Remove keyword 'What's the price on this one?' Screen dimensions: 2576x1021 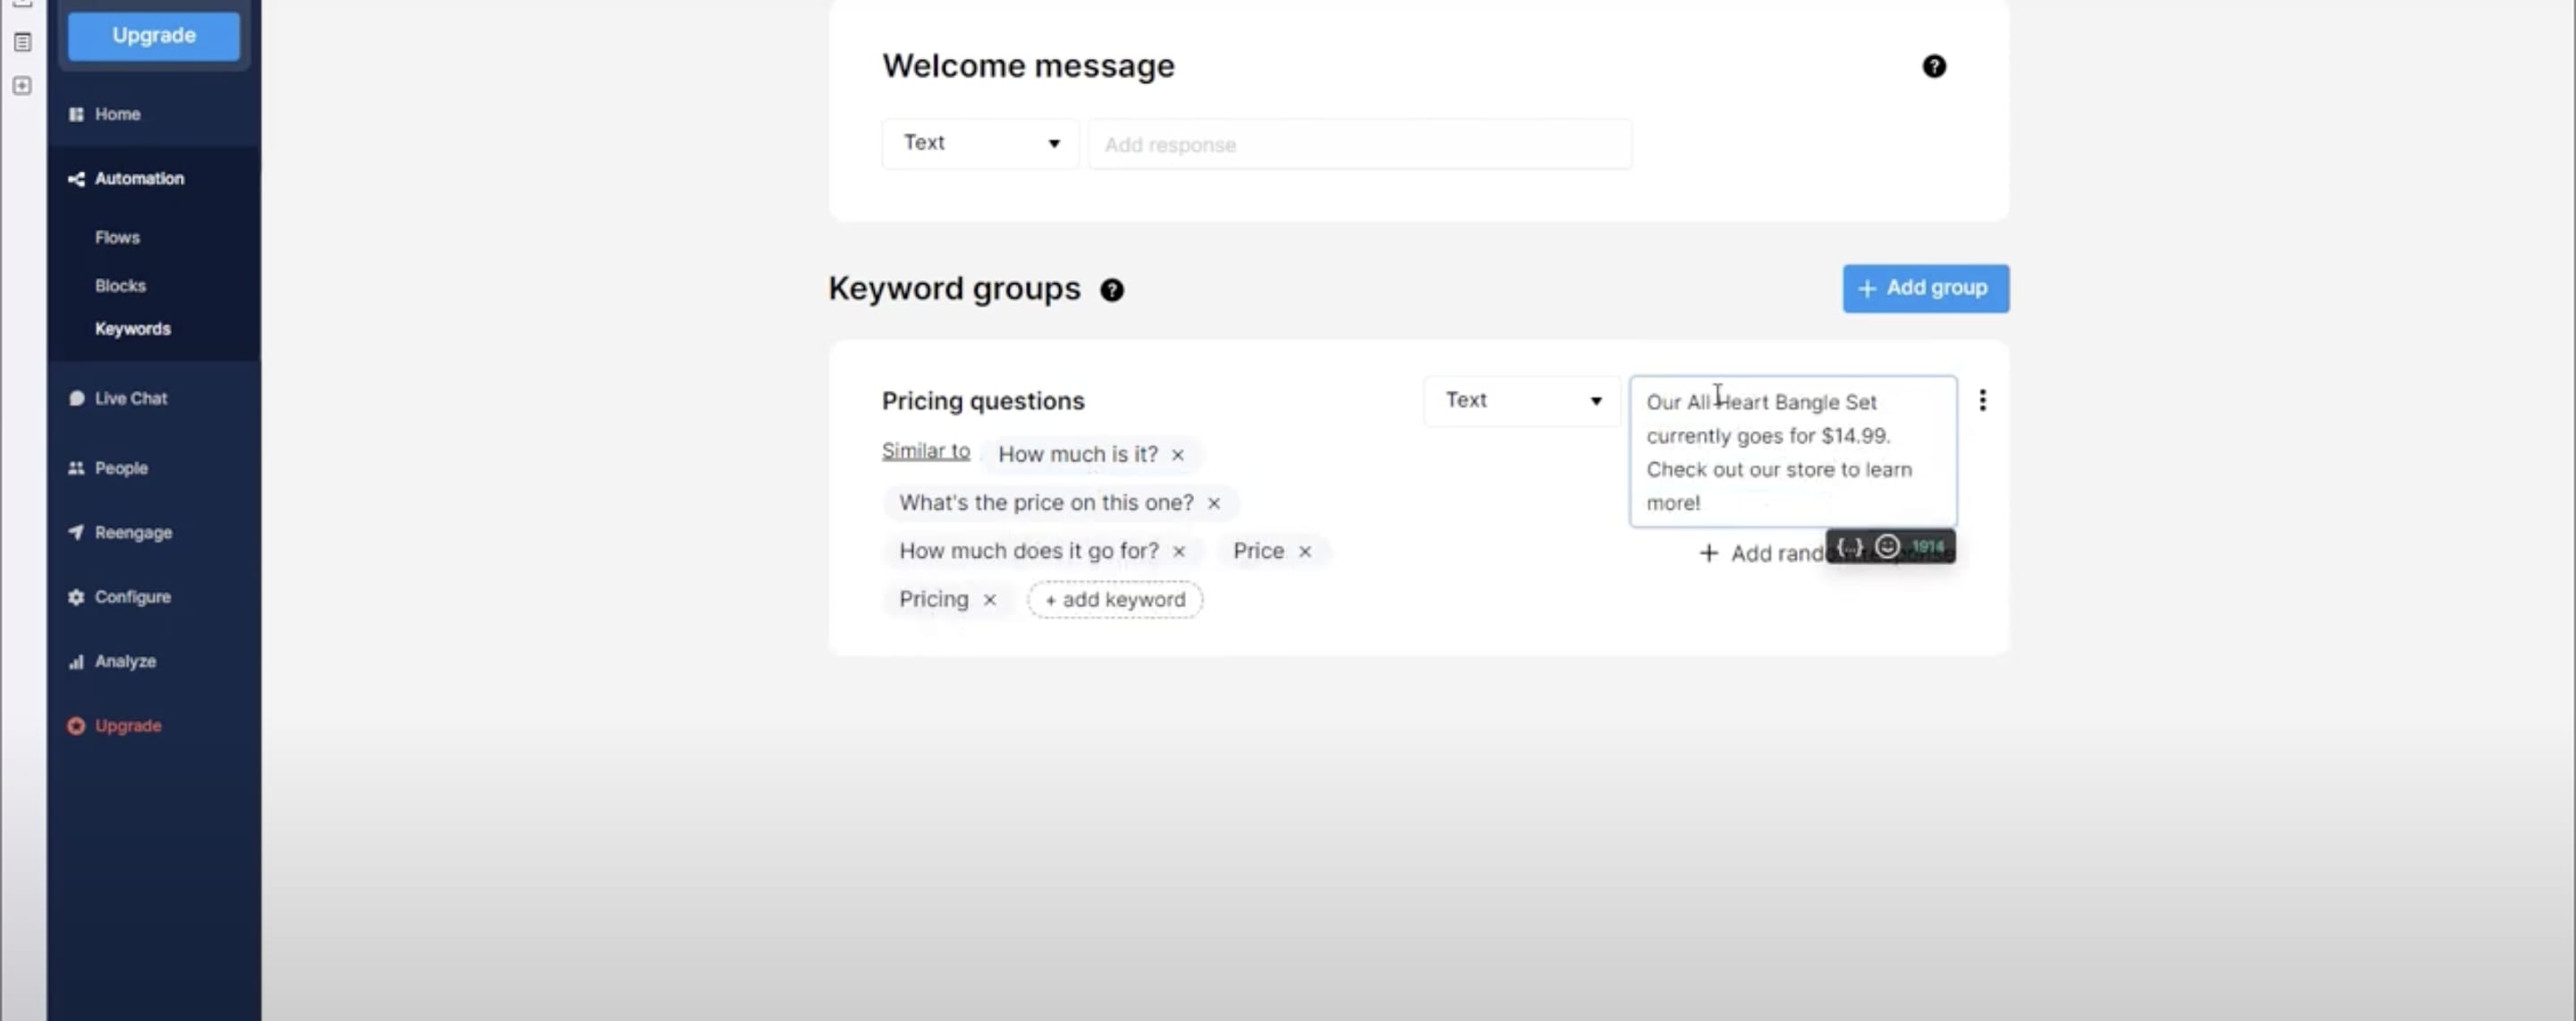(1213, 503)
